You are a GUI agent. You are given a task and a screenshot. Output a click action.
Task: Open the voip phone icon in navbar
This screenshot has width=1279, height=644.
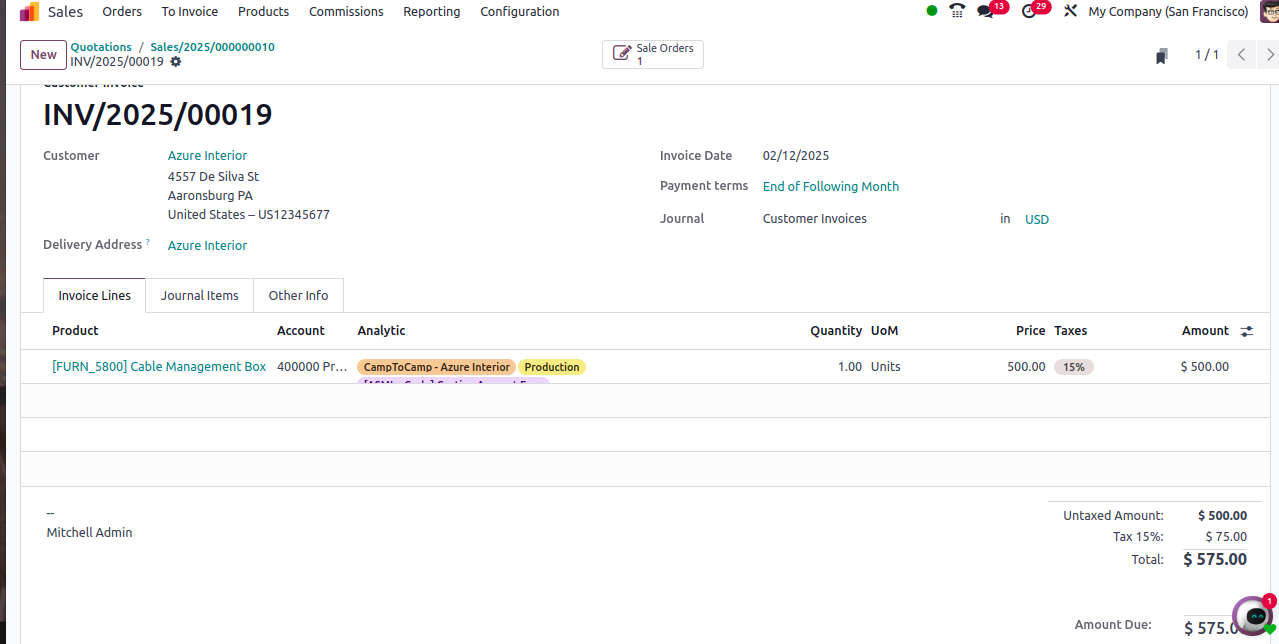click(x=957, y=12)
